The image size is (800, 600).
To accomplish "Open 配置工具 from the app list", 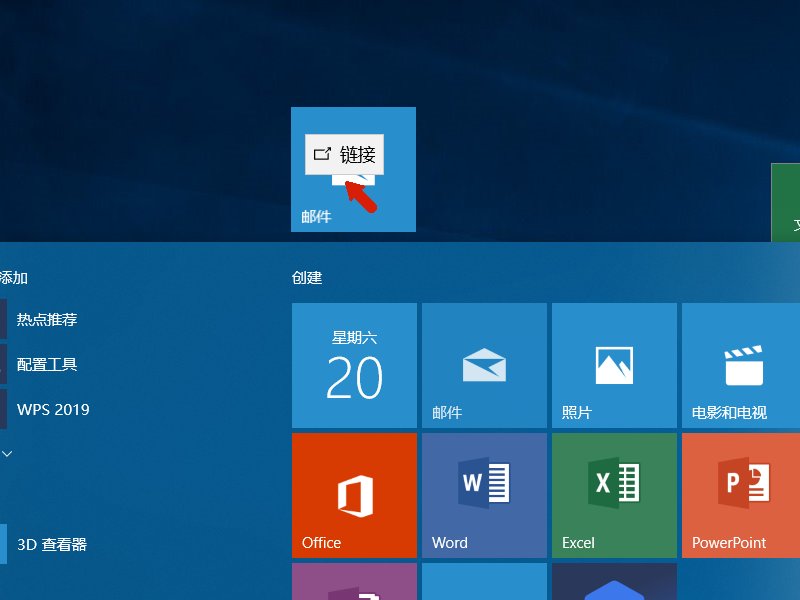I will pyautogui.click(x=47, y=364).
